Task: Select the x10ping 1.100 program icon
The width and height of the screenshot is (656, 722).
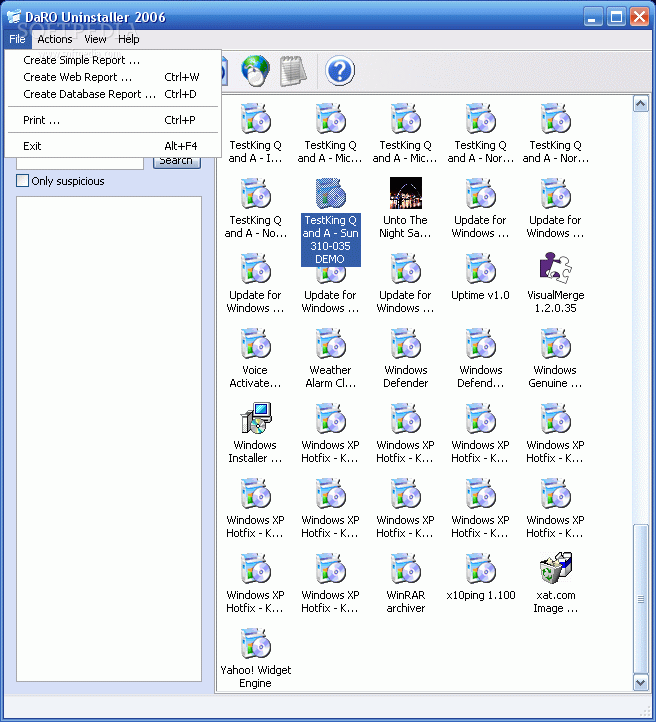Action: coord(481,569)
